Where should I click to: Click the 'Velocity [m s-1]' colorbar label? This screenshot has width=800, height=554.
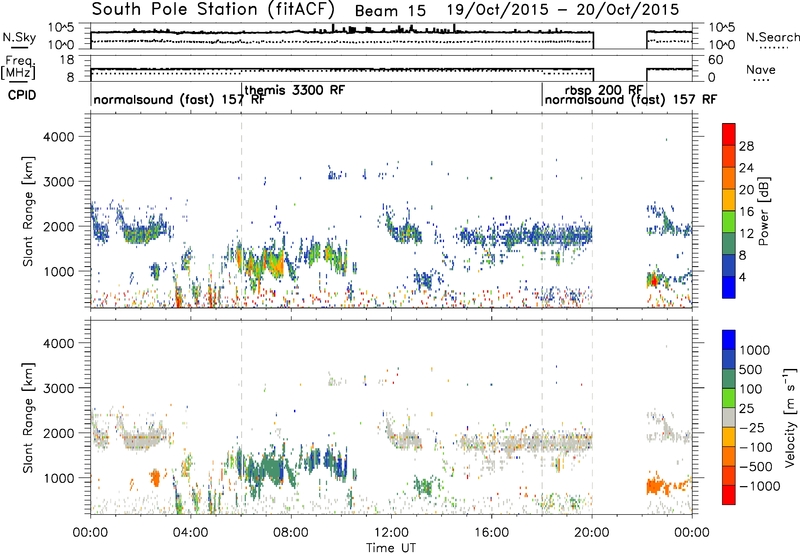pyautogui.click(x=790, y=417)
